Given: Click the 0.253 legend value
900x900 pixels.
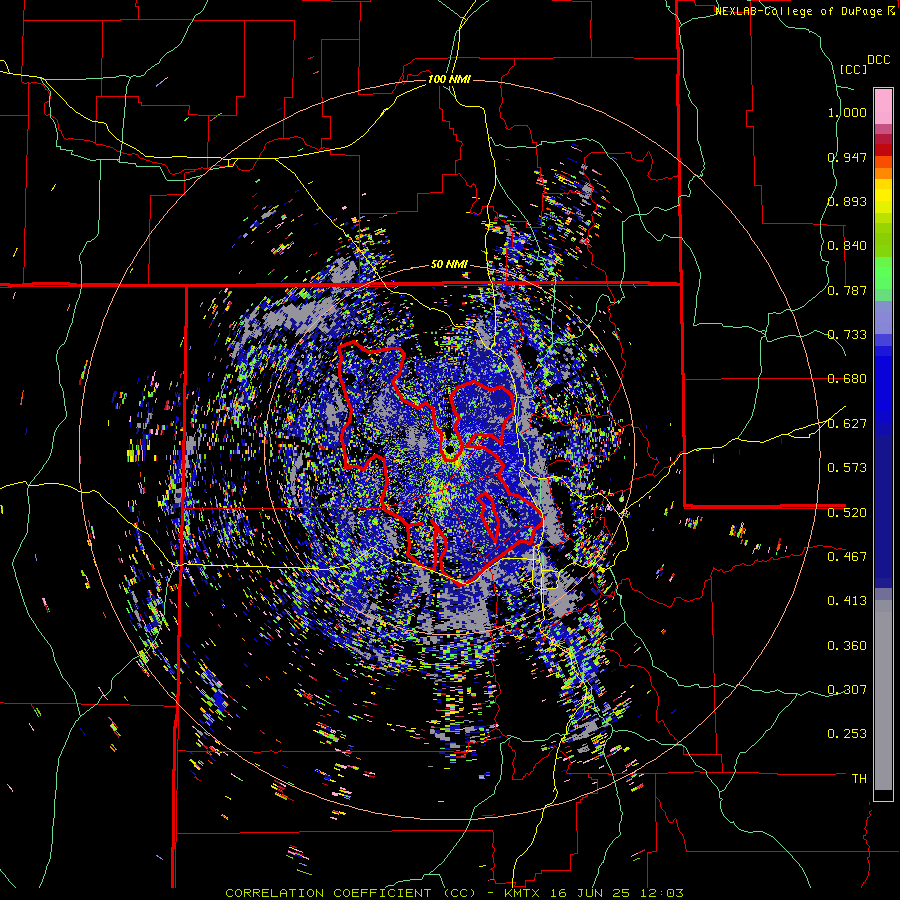Looking at the screenshot, I should pos(847,734).
